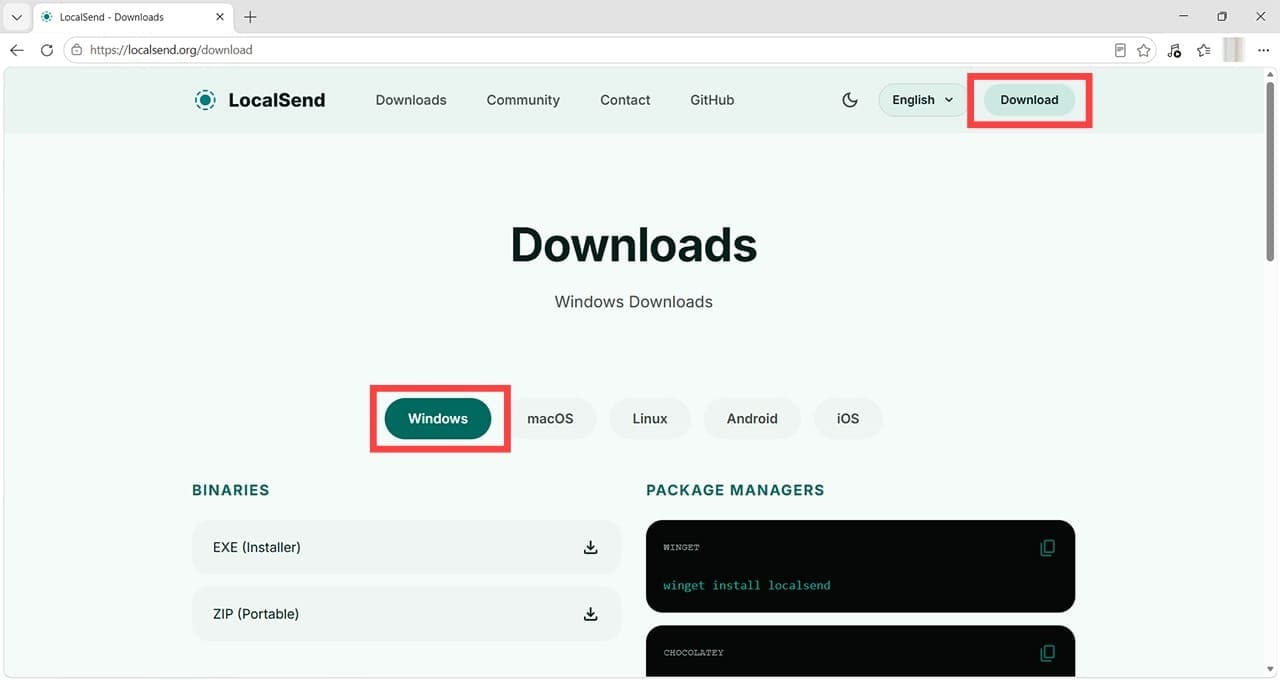The height and width of the screenshot is (680, 1280).
Task: Switch to the Android tab
Action: pyautogui.click(x=752, y=418)
